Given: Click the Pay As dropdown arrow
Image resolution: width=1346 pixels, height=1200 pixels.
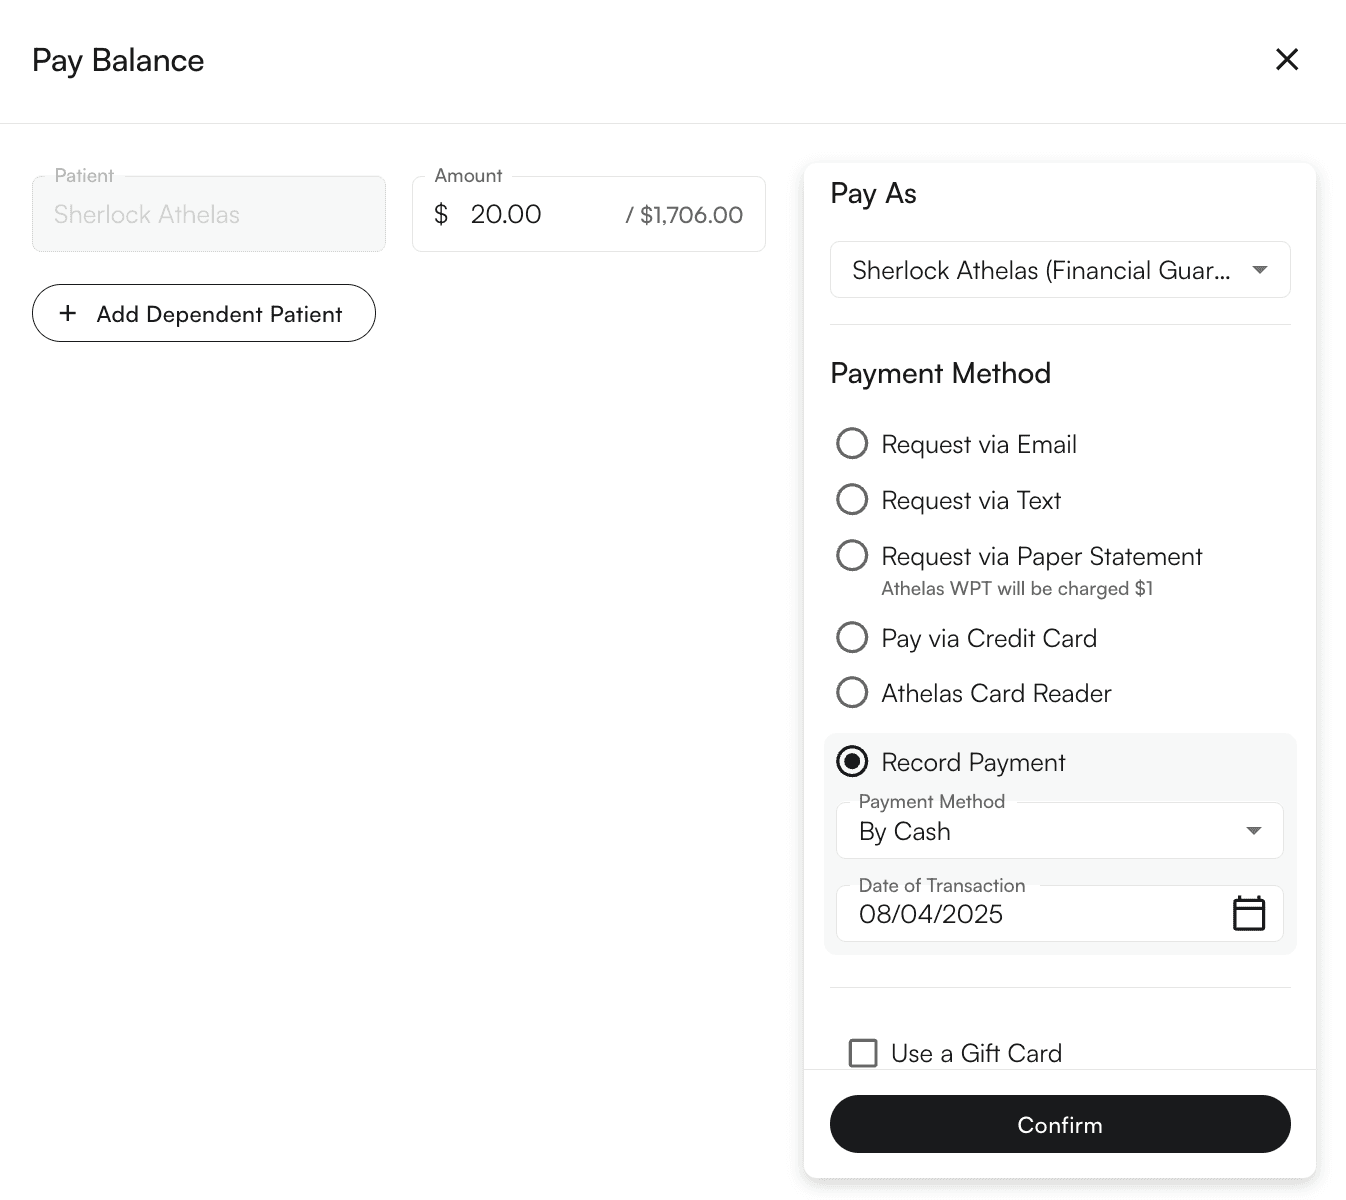Looking at the screenshot, I should 1260,270.
